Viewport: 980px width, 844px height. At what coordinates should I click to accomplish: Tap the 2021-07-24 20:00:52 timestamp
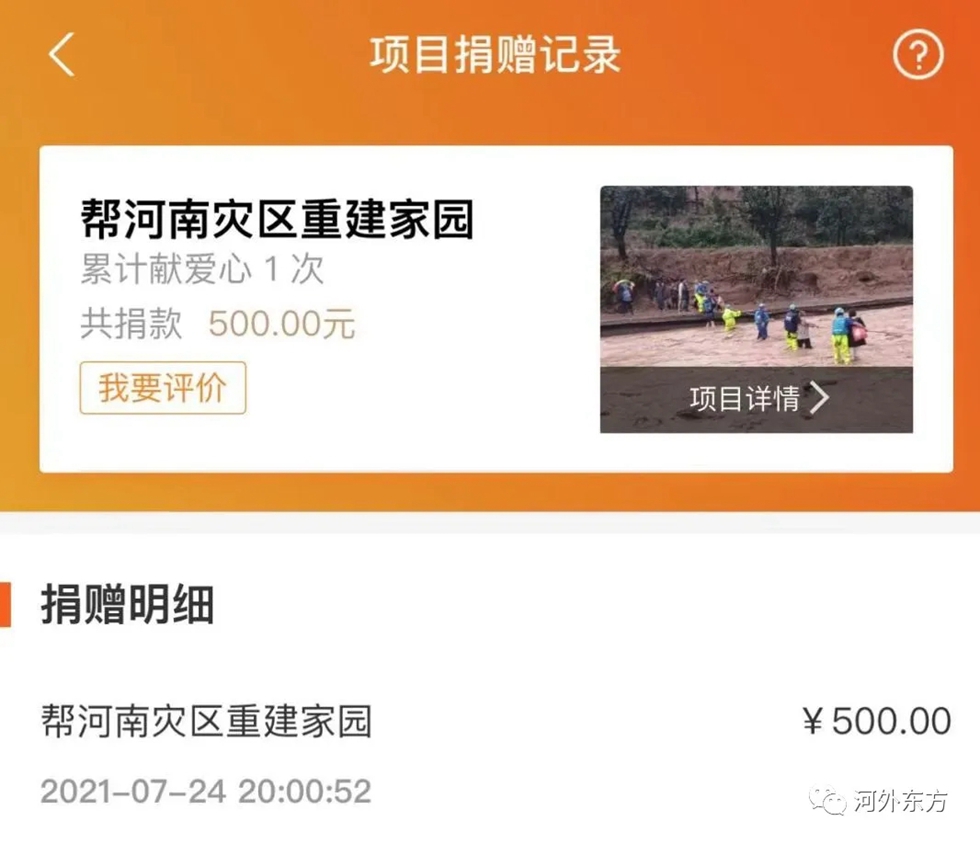(x=206, y=791)
